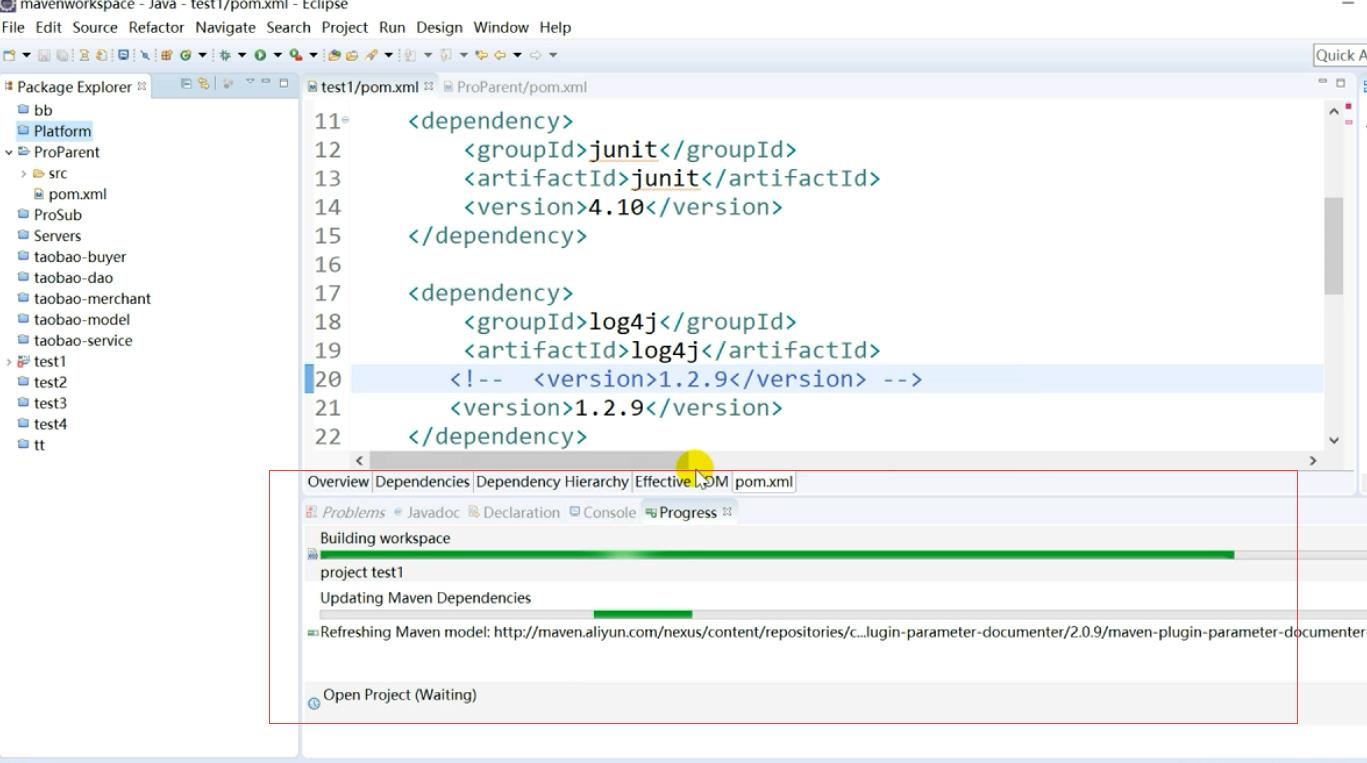
Task: Select the pom.xml source tab
Action: pos(764,481)
